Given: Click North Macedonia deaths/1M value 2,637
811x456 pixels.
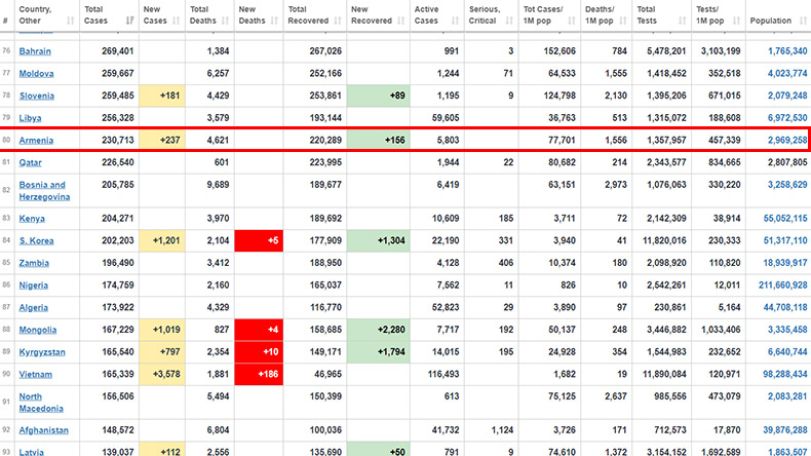Looking at the screenshot, I should 615,397.
